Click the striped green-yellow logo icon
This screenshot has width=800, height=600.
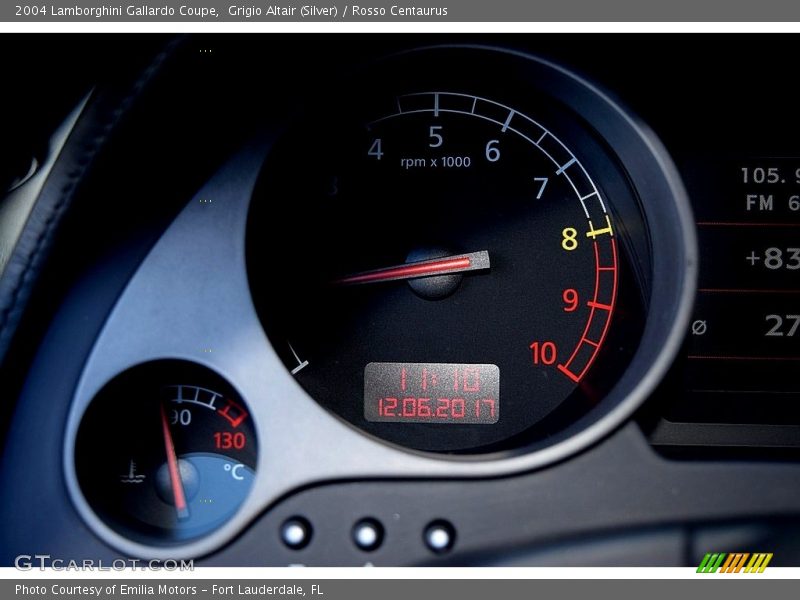click(x=735, y=563)
